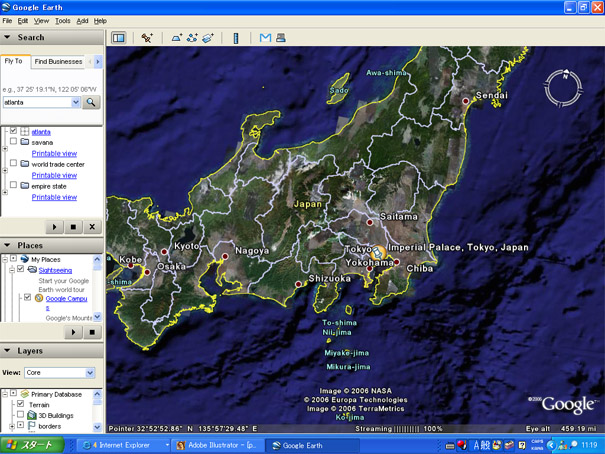Clear search results with X button
The height and width of the screenshot is (454, 605).
(x=92, y=227)
